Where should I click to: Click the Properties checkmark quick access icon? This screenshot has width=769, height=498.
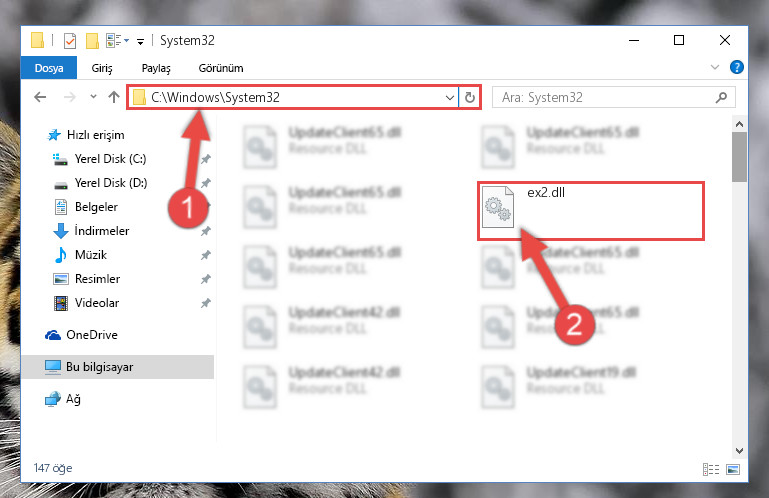(x=70, y=41)
